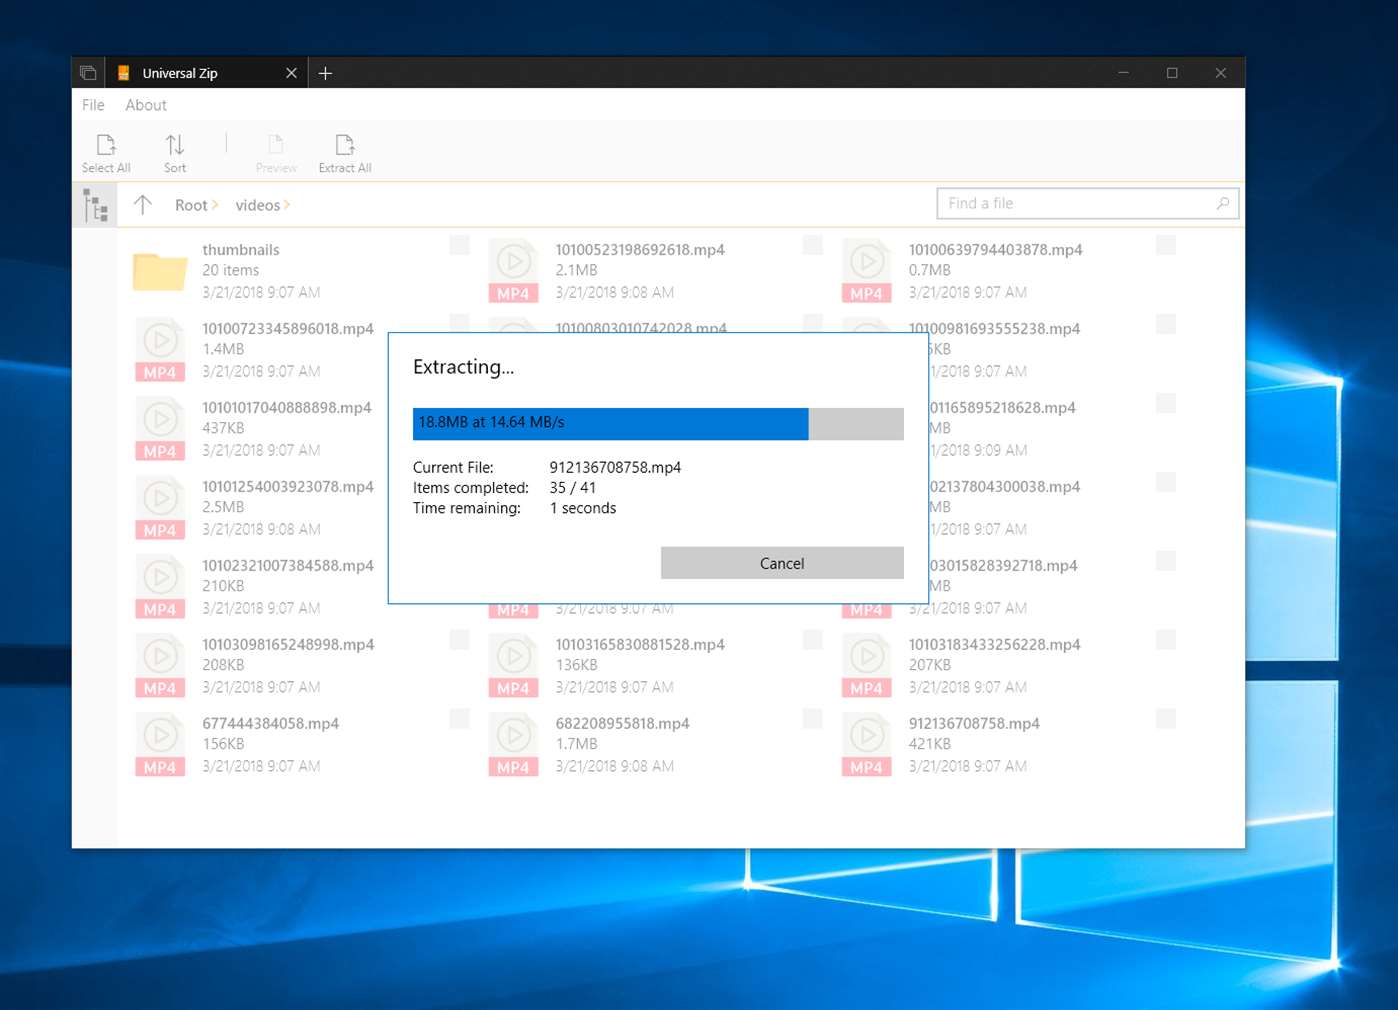Click the 10100639794403878.mp4 file name

995,250
